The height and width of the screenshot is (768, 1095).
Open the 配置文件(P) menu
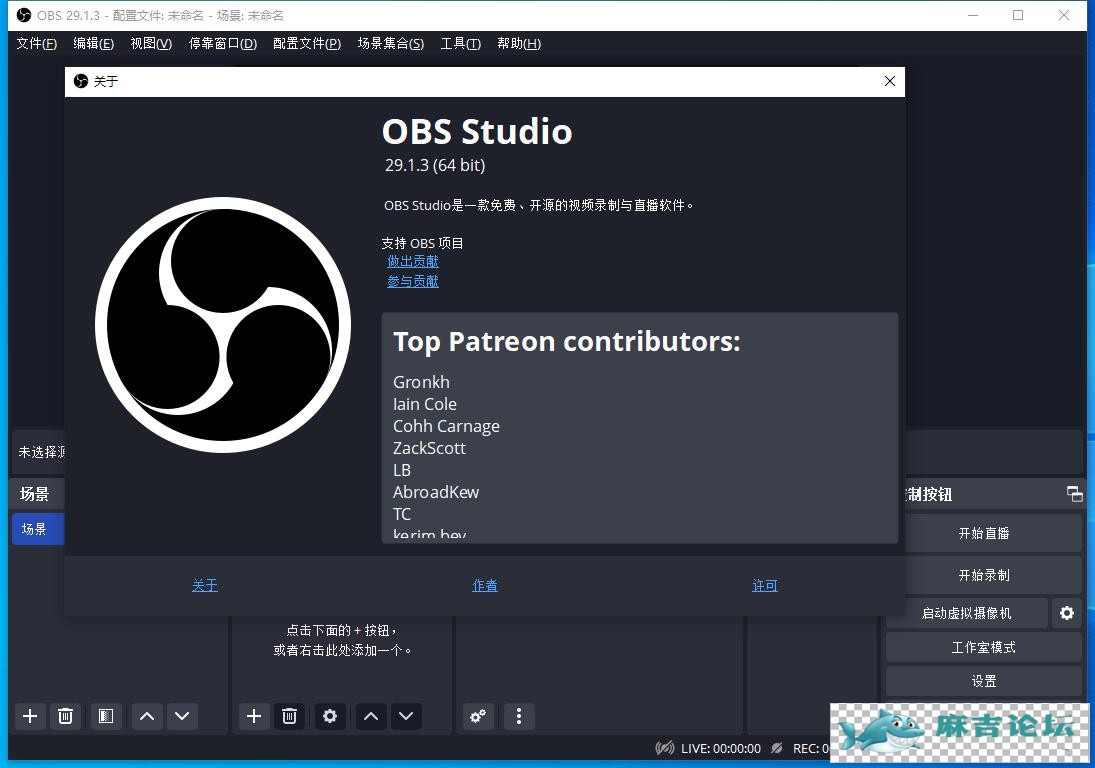pos(307,43)
